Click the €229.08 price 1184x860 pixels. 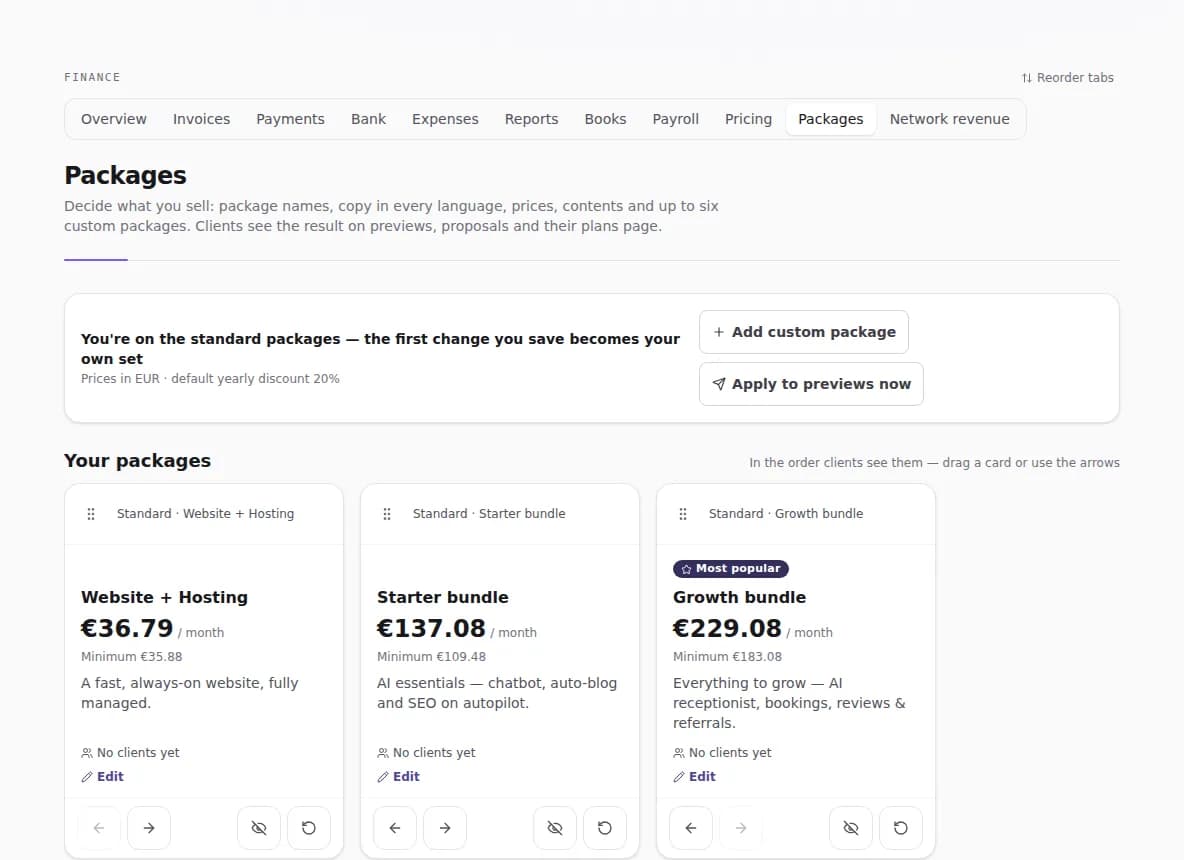point(727,628)
